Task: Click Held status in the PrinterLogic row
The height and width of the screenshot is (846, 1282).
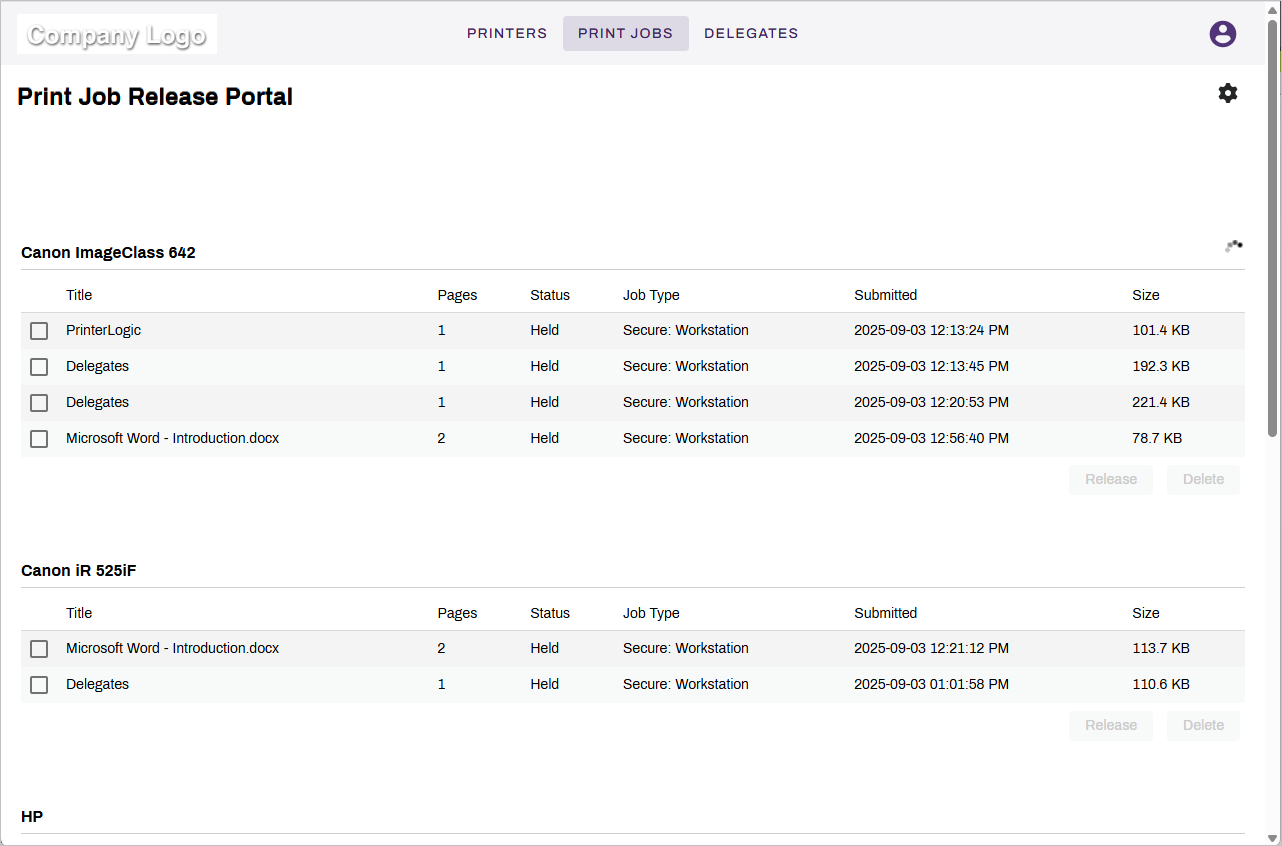Action: [x=545, y=330]
